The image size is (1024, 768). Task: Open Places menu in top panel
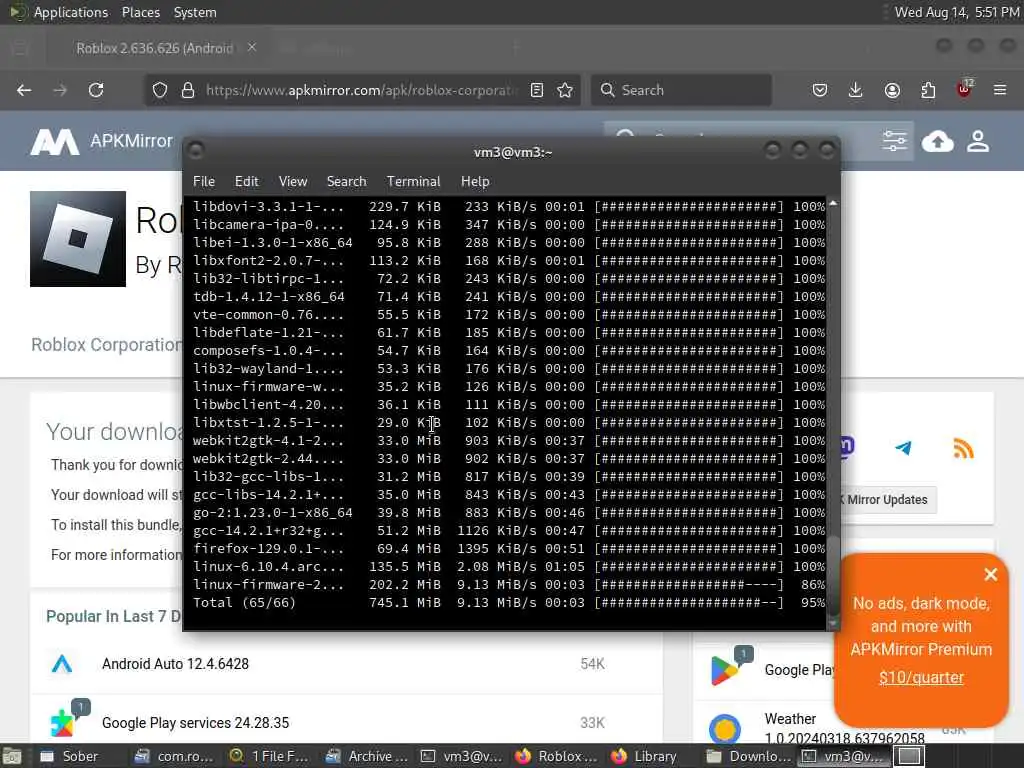pyautogui.click(x=140, y=12)
